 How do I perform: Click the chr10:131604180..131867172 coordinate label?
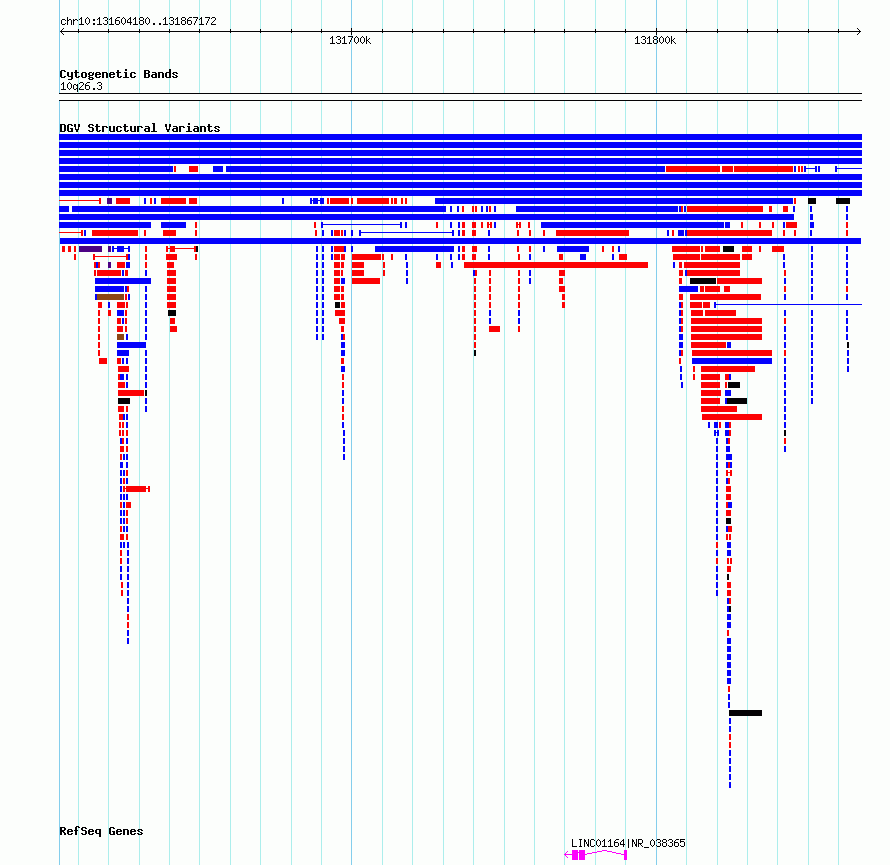click(x=138, y=22)
